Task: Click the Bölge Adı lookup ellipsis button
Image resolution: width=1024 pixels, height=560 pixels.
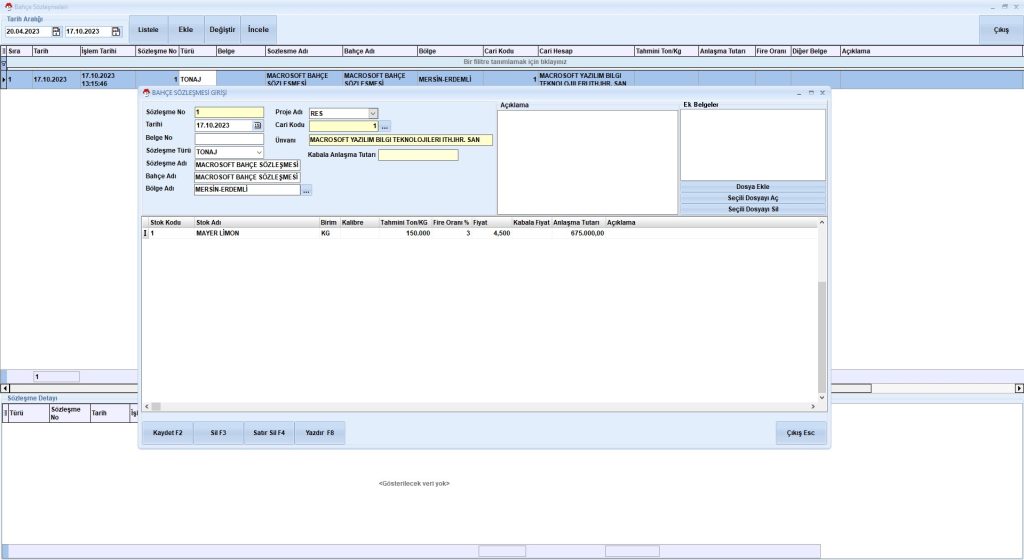Action: tap(307, 190)
